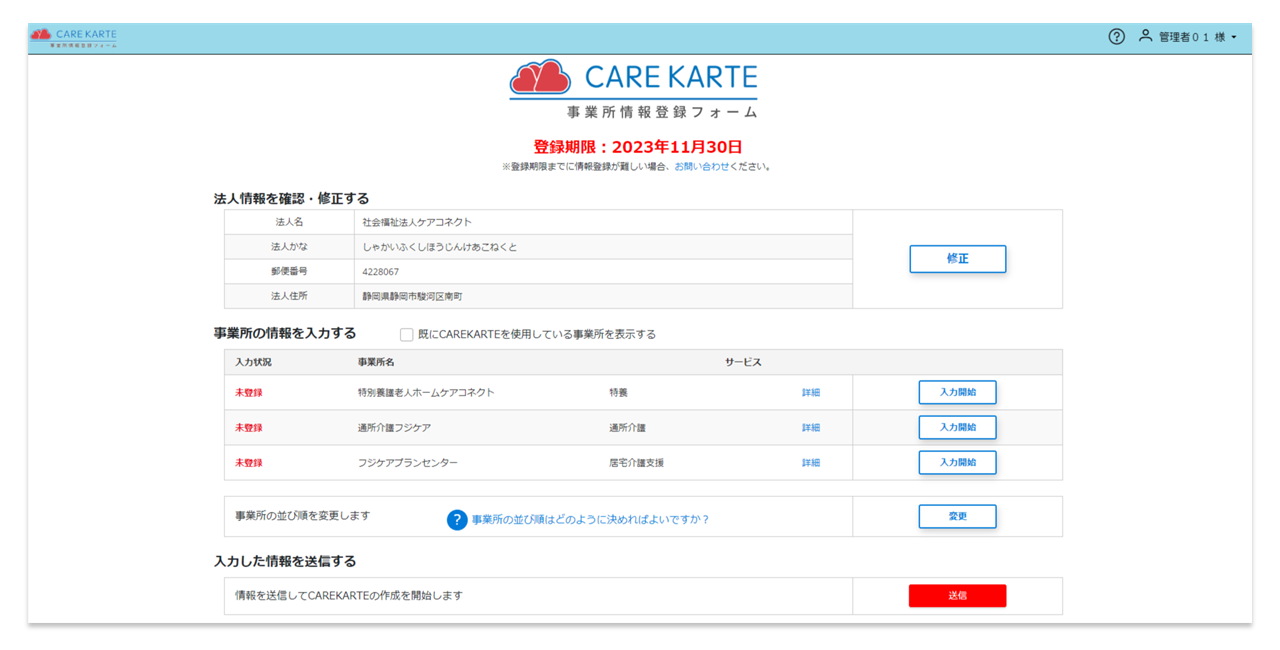1280x650 pixels.
Task: Open the 管理者01 様 account dropdown
Action: 1197,37
